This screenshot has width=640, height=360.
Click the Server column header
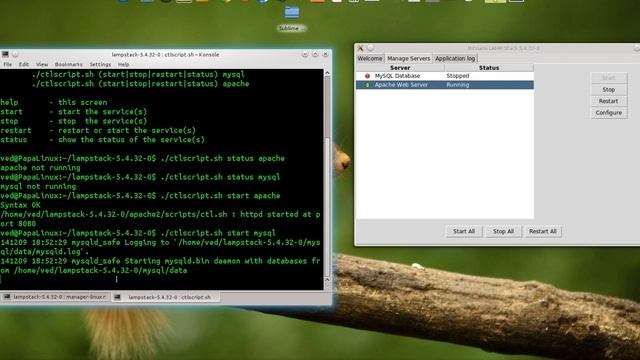coord(400,68)
